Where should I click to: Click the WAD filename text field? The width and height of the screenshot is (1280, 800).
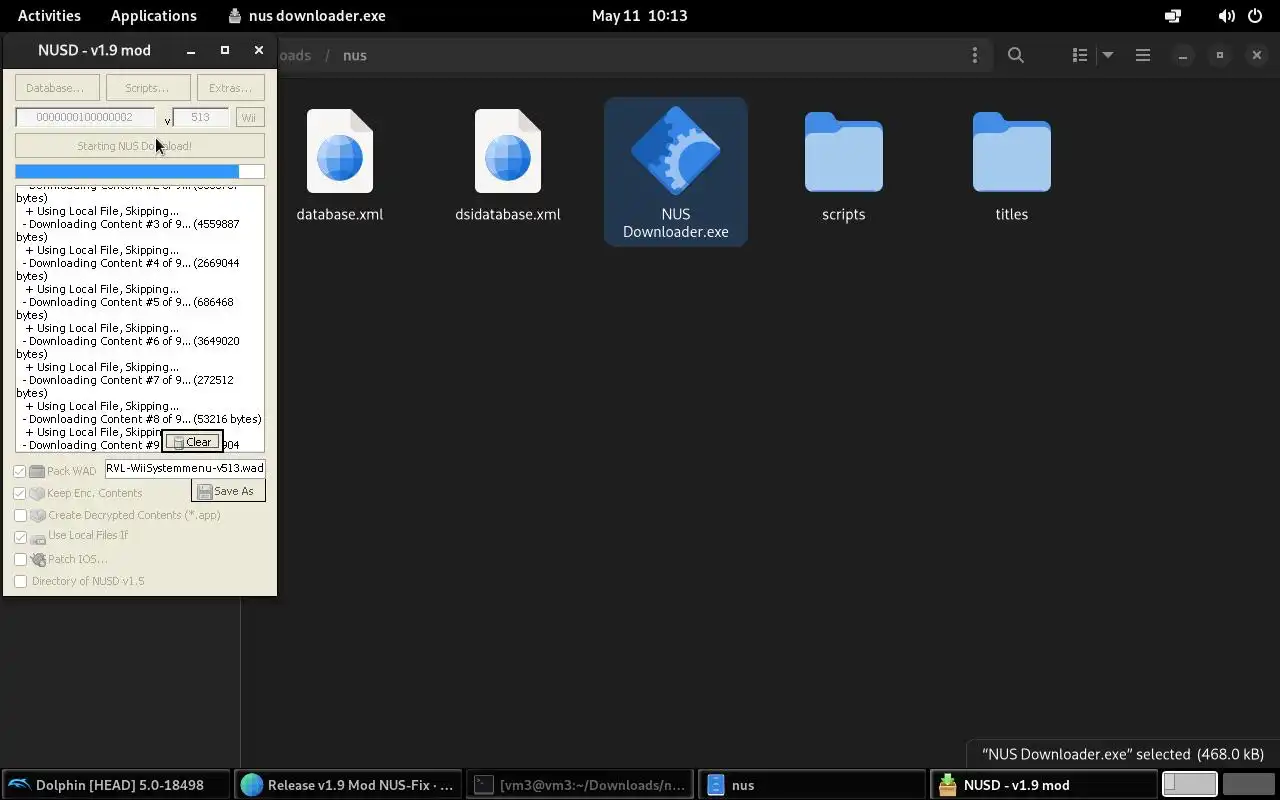tap(185, 468)
